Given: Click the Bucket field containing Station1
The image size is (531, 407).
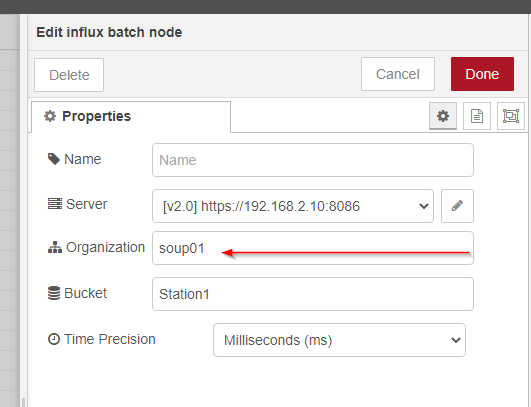Looking at the screenshot, I should click(313, 294).
